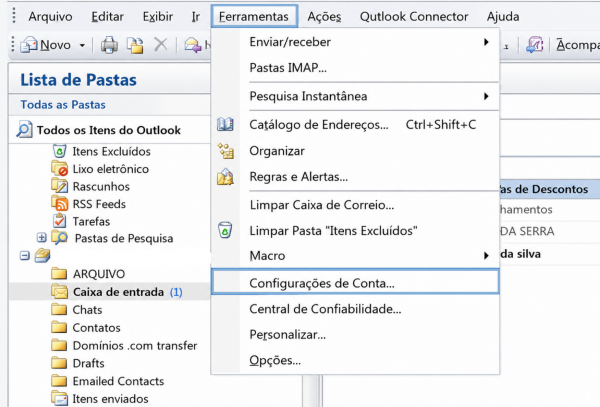Image resolution: width=600 pixels, height=407 pixels.
Task: Open the Exibir menu
Action: (158, 16)
